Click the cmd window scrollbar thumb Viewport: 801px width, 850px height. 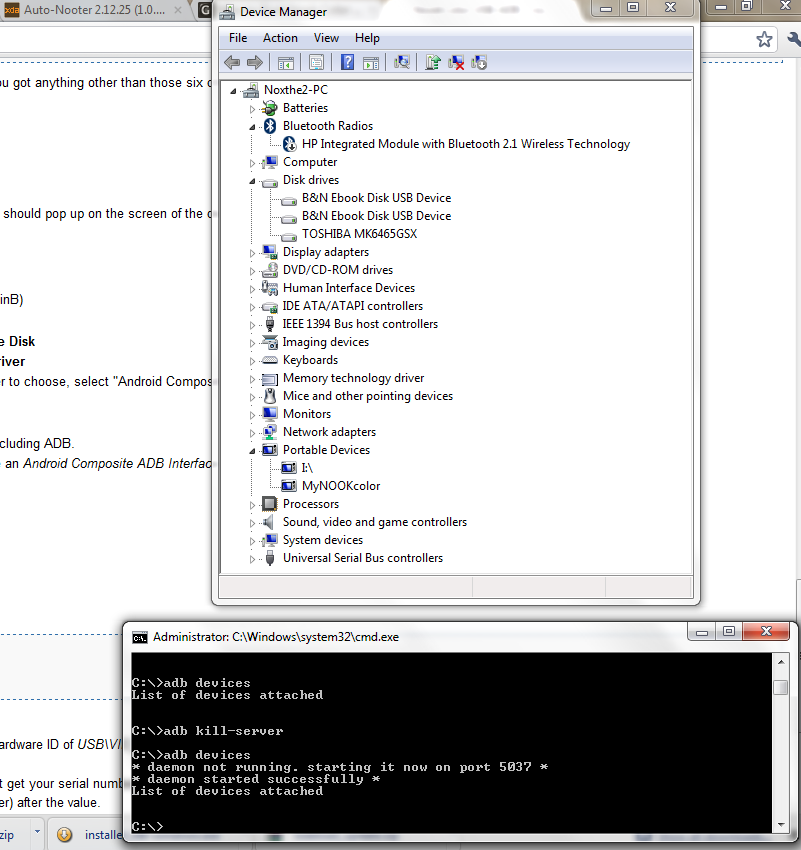[781, 687]
